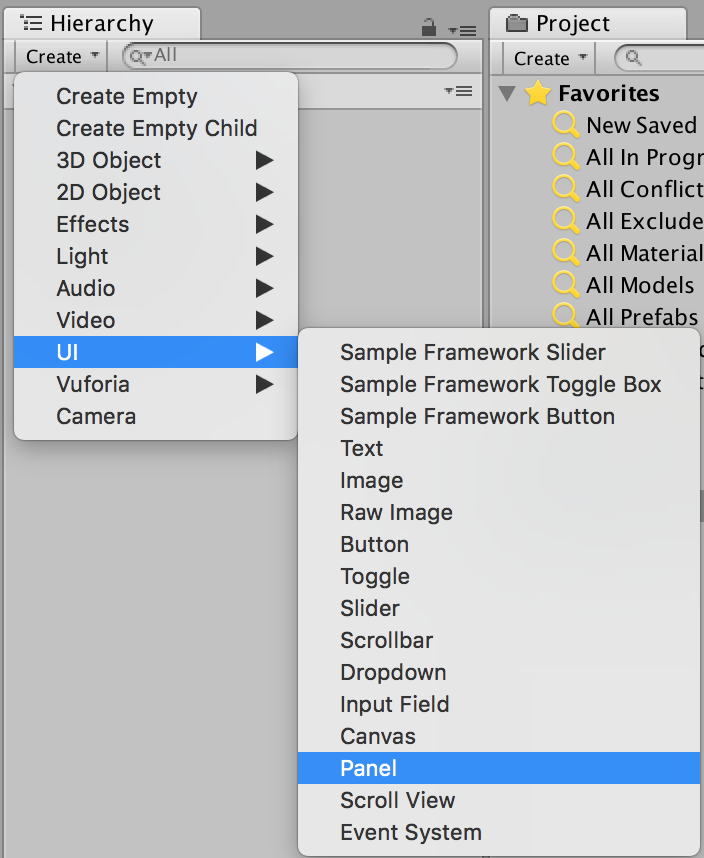Open the Project Create dropdown
This screenshot has width=704, height=858.
[550, 59]
